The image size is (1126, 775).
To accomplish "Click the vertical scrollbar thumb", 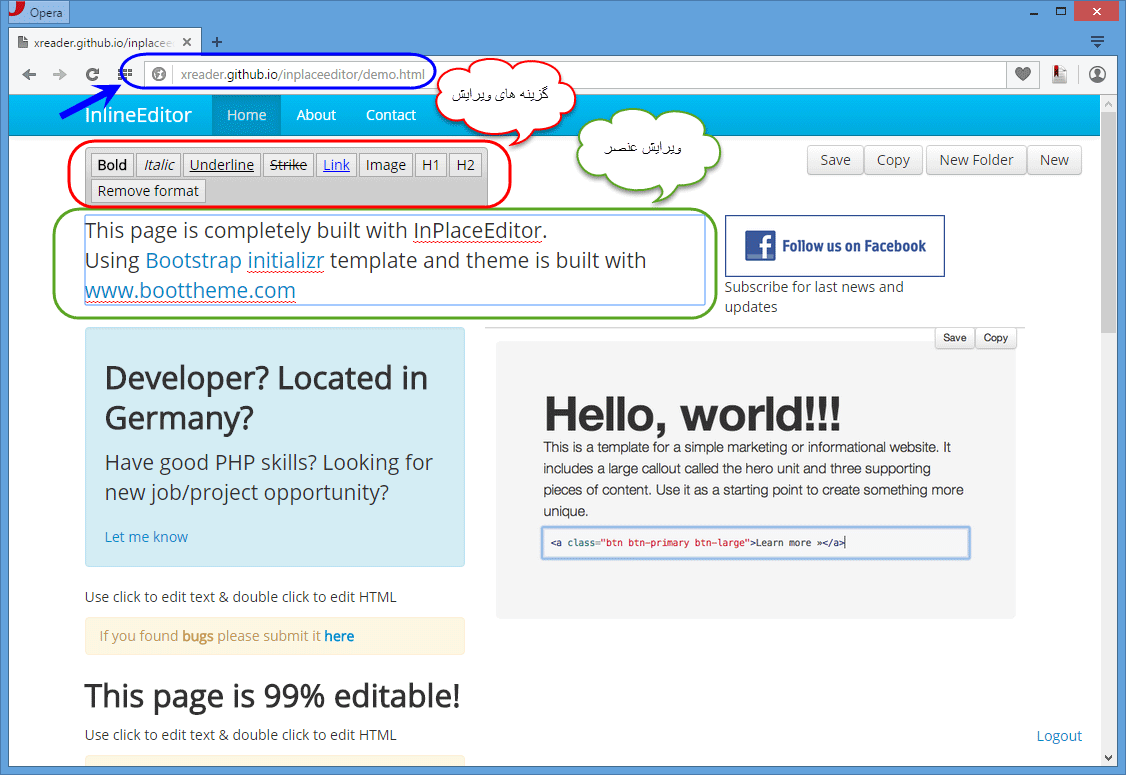I will 1109,223.
